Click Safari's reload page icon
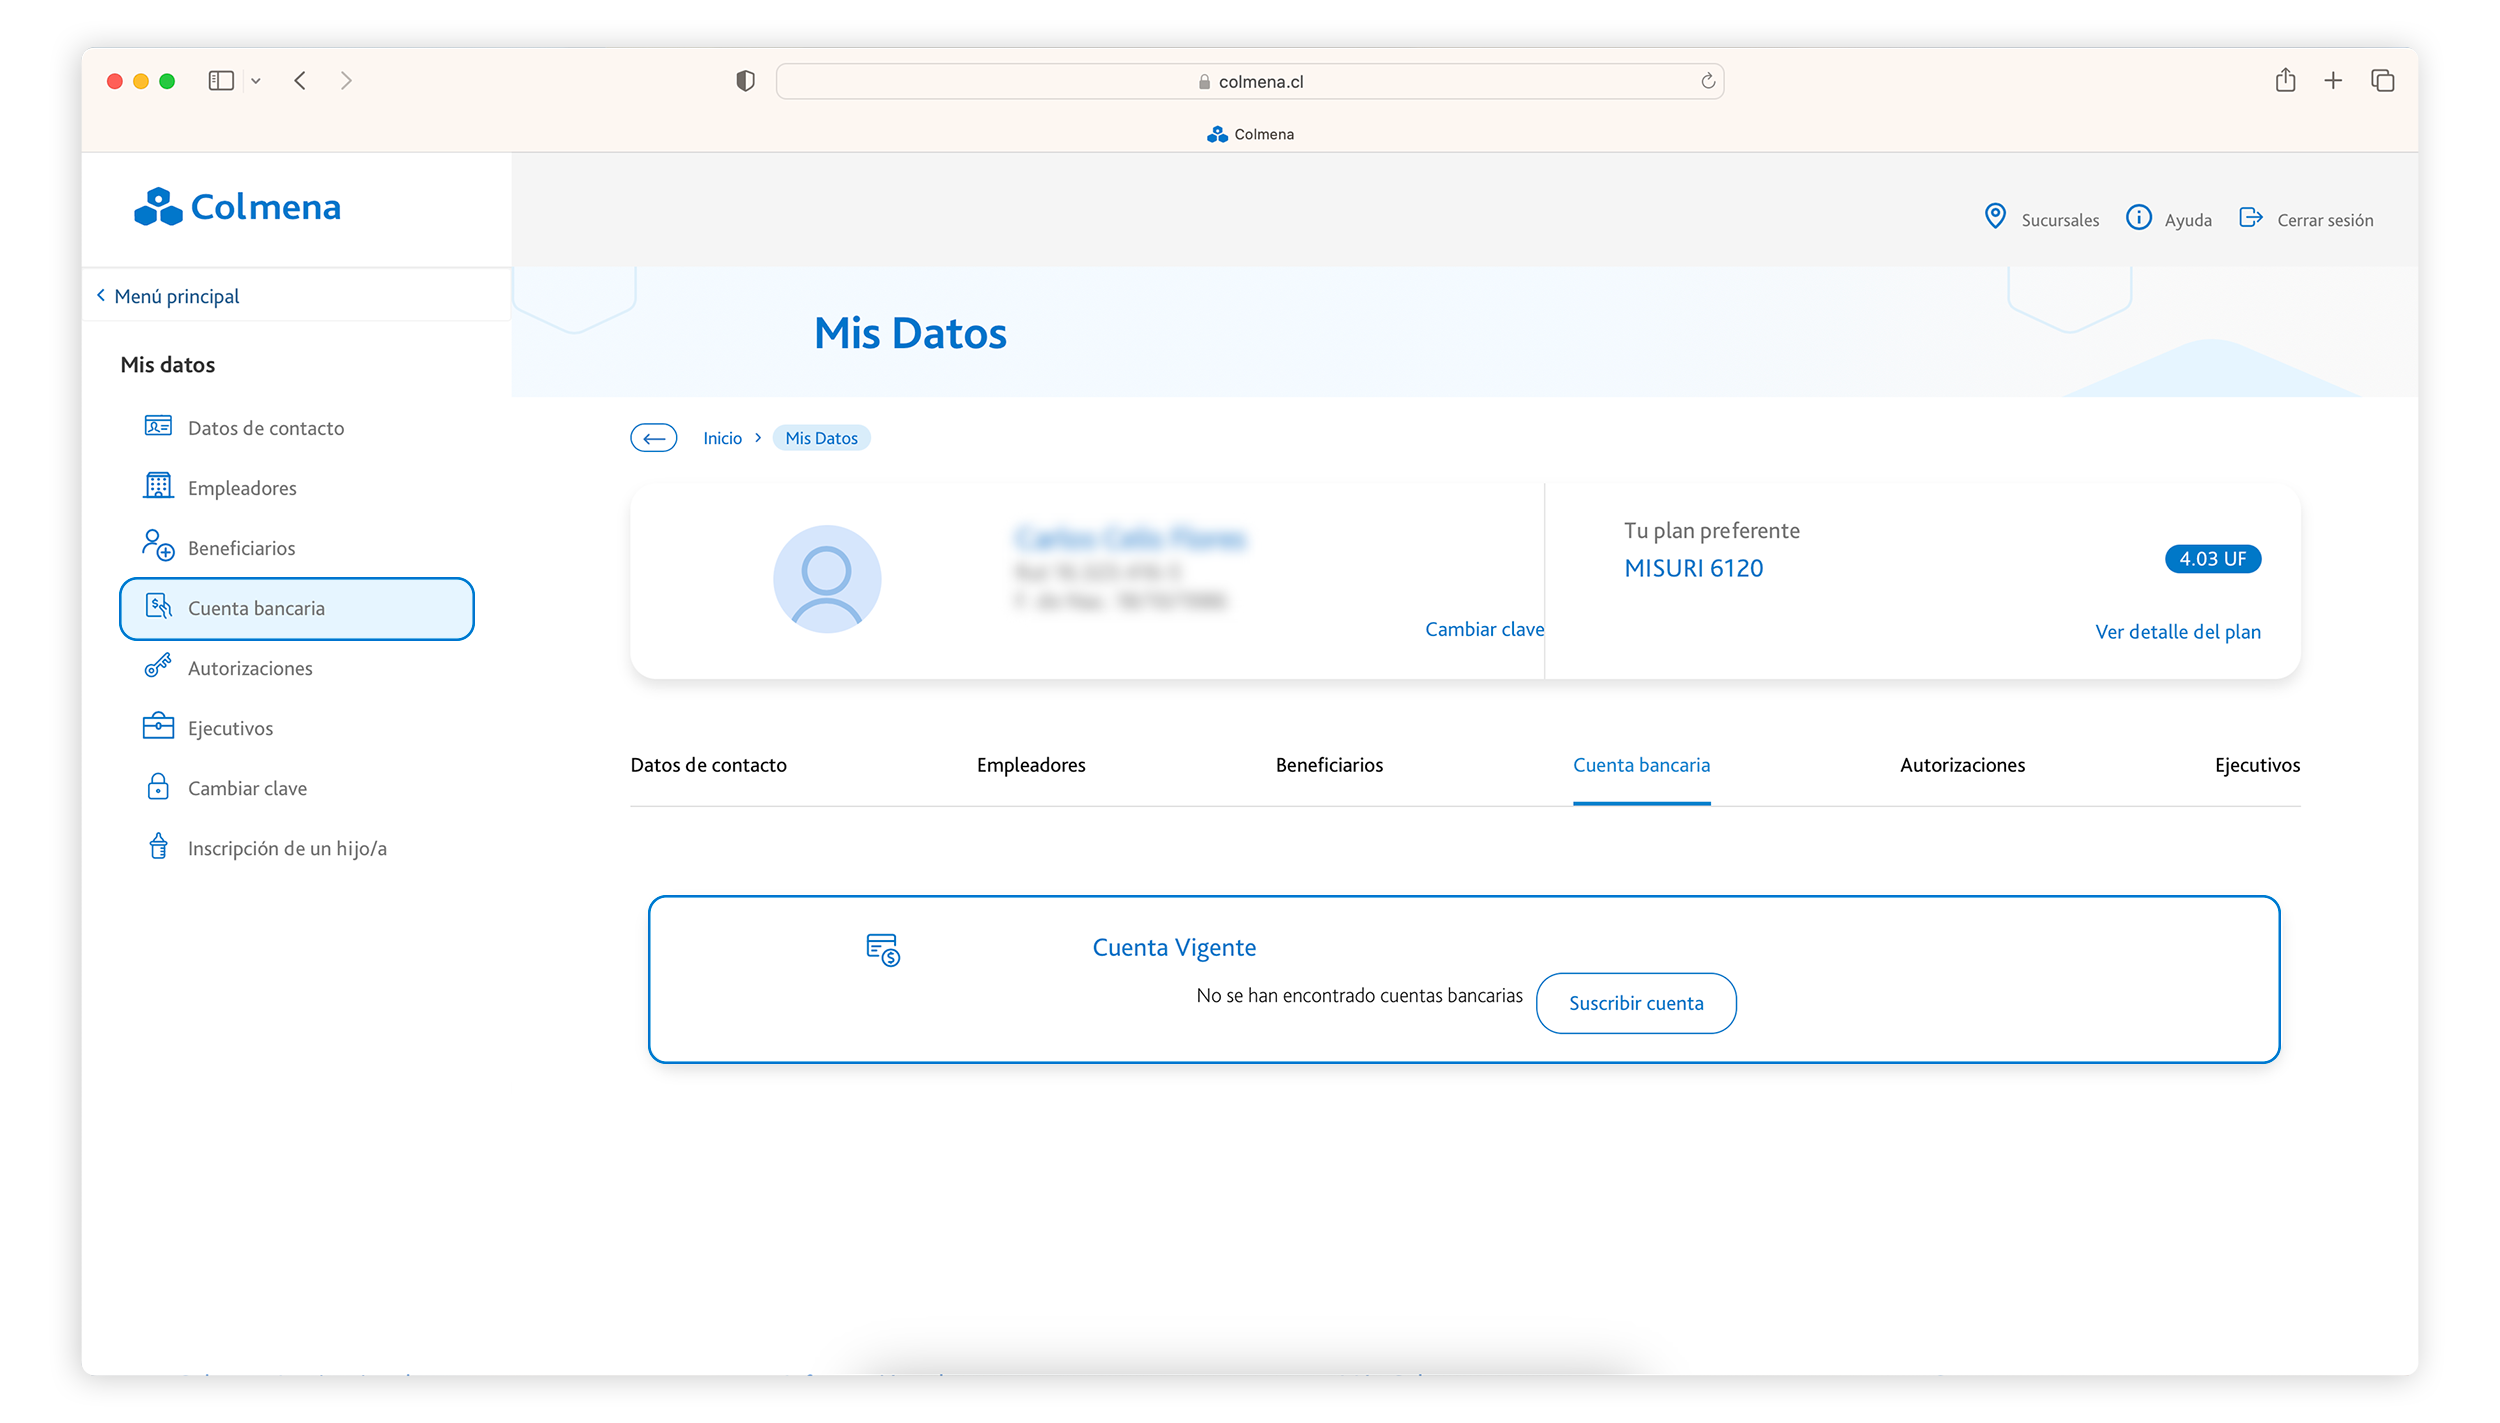The height and width of the screenshot is (1423, 2500). pos(1707,81)
